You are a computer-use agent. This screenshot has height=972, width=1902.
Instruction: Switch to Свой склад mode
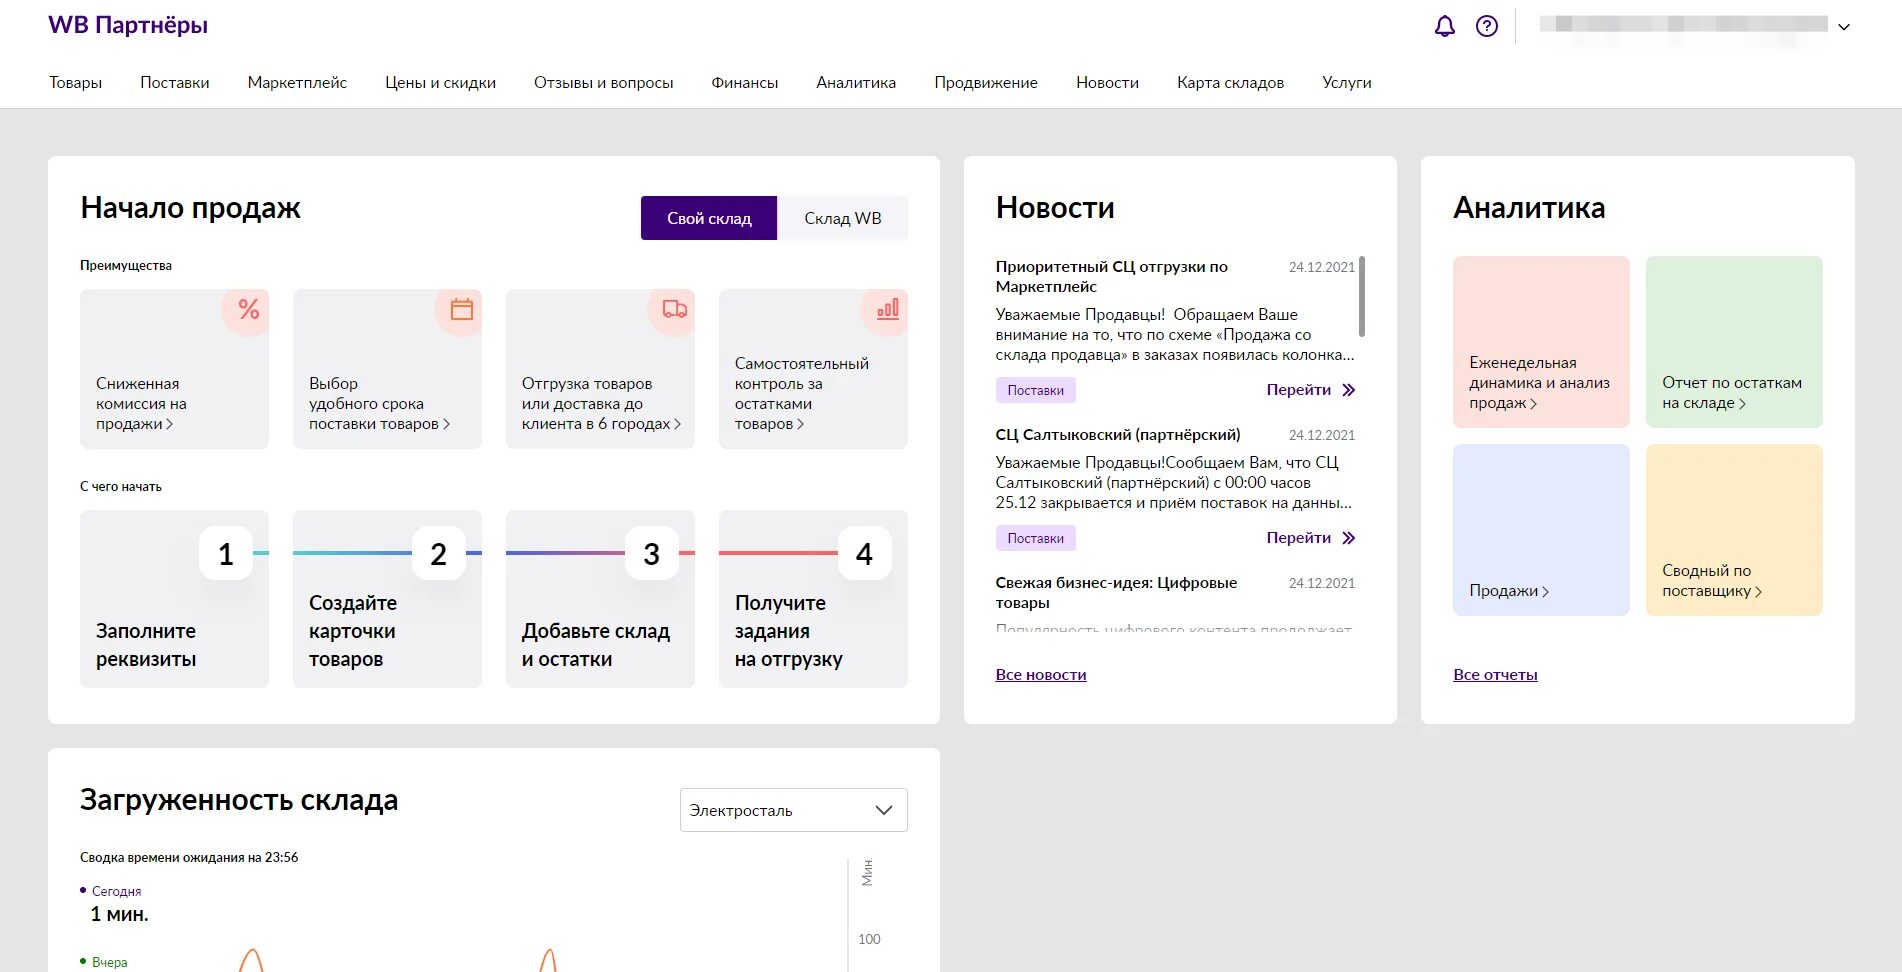tap(709, 218)
